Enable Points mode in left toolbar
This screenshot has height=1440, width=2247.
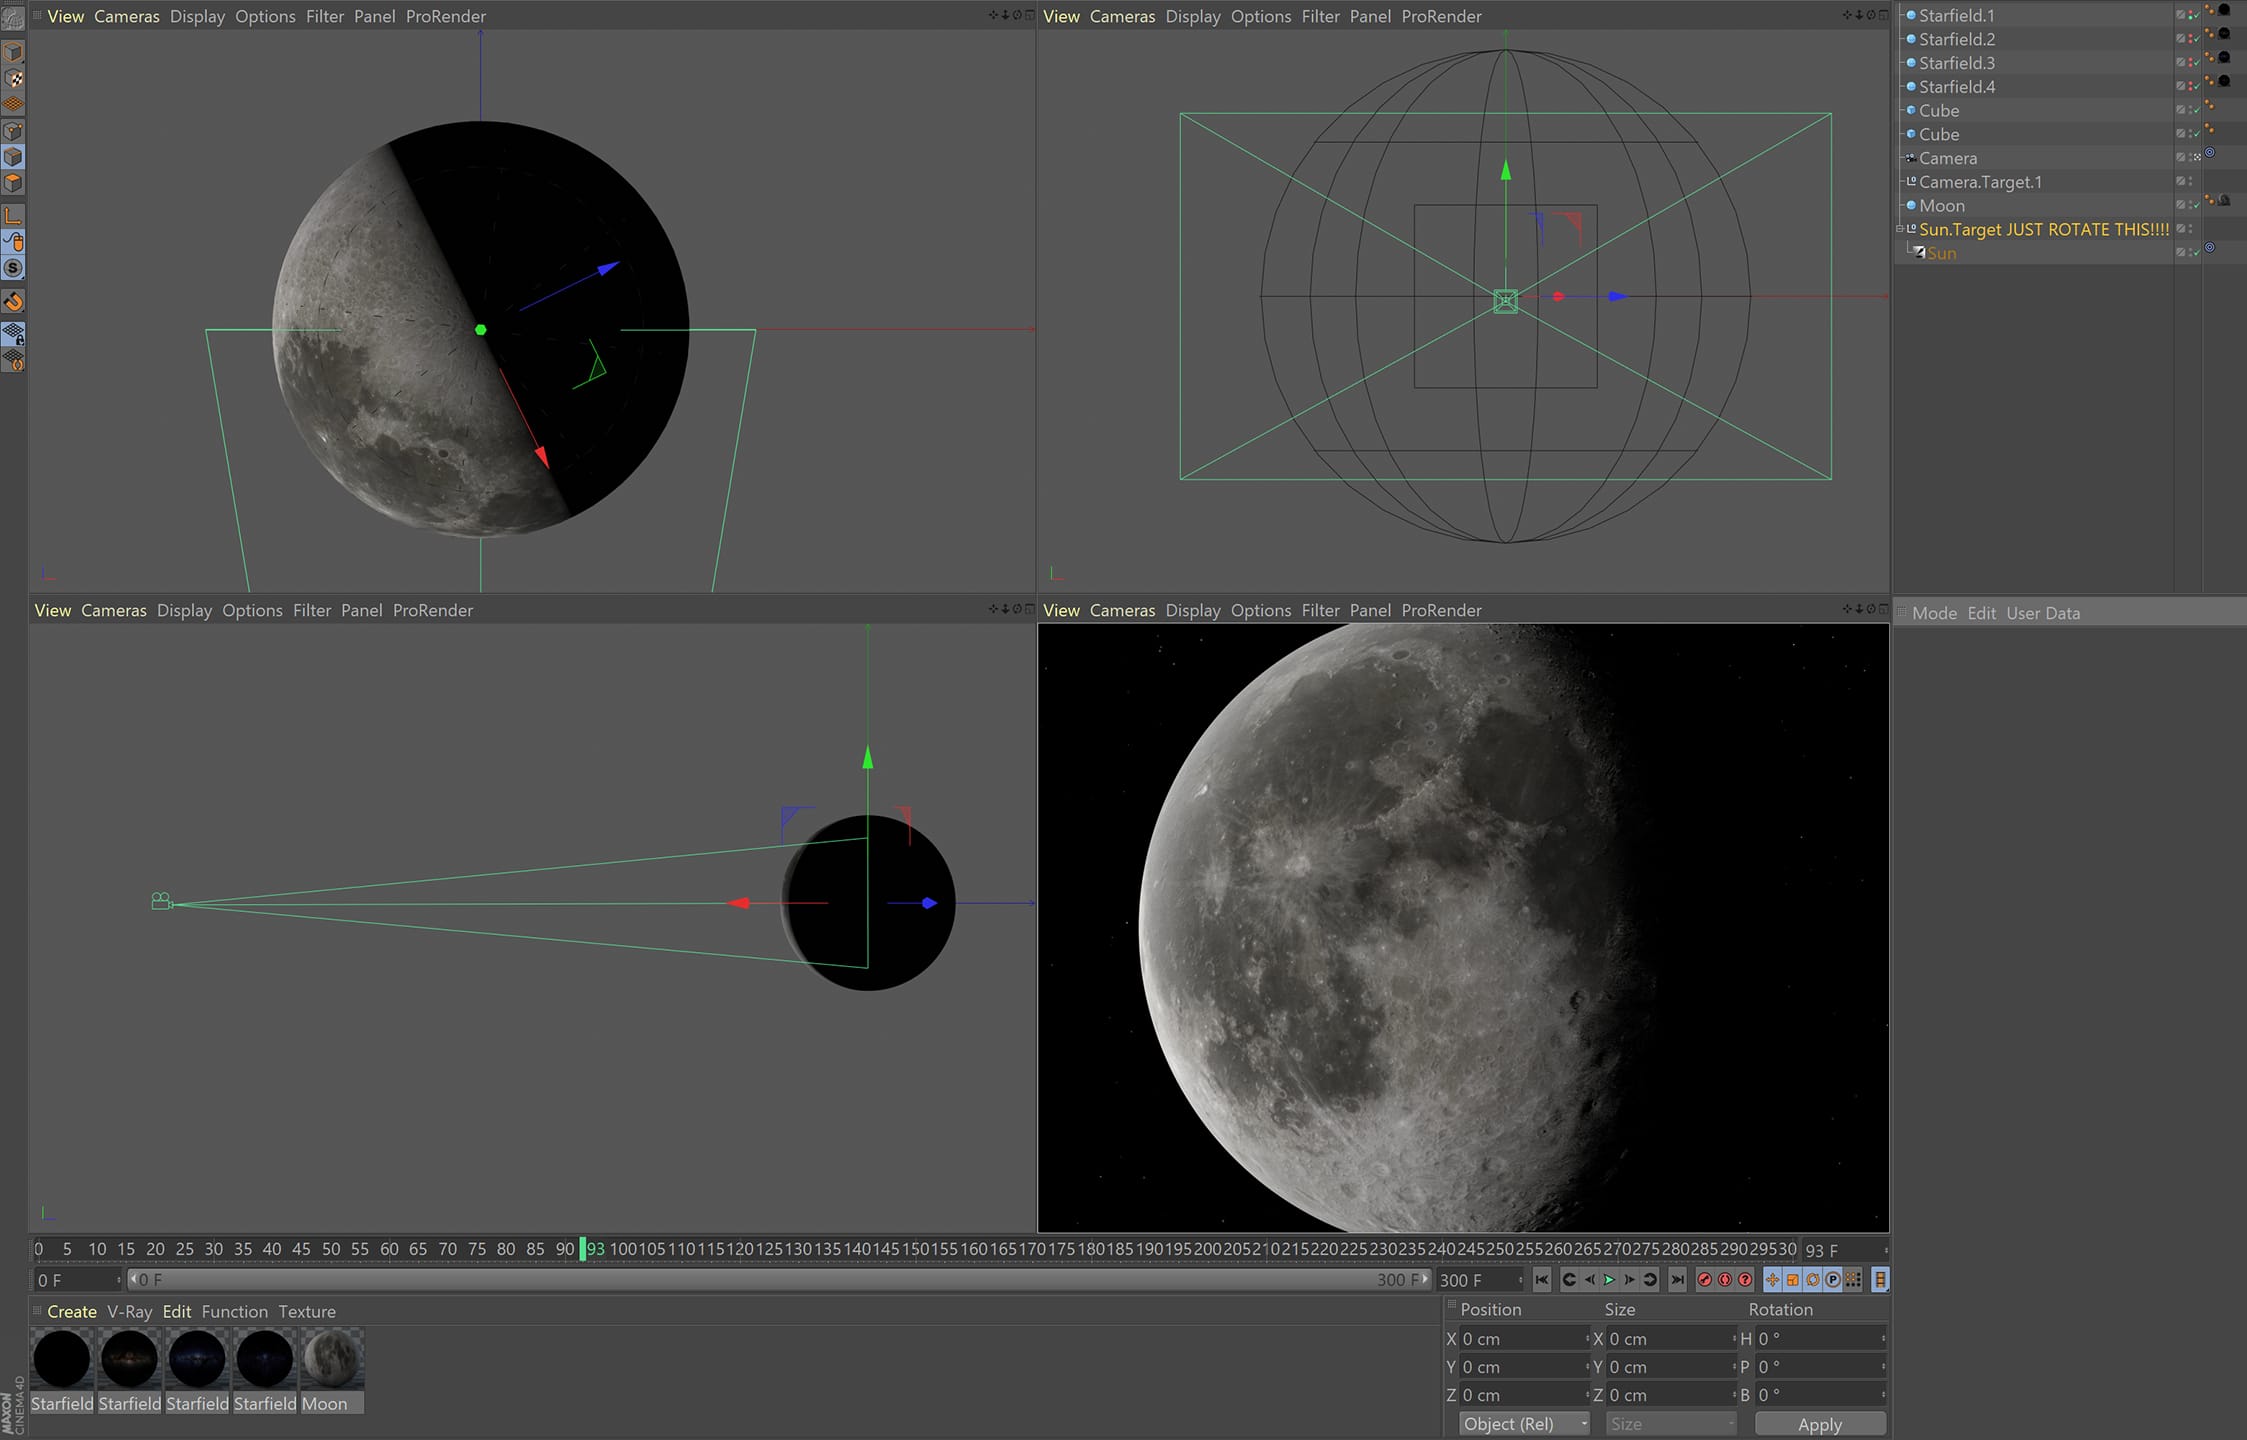coord(13,131)
